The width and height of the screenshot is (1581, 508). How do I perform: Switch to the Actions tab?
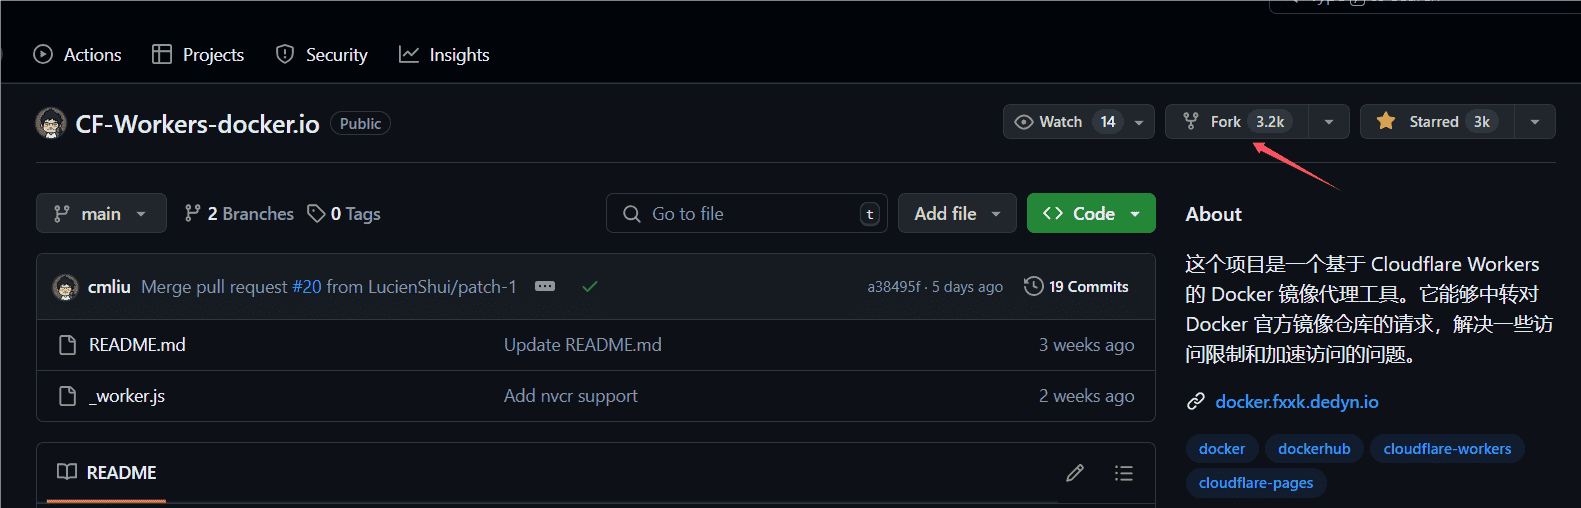(78, 55)
